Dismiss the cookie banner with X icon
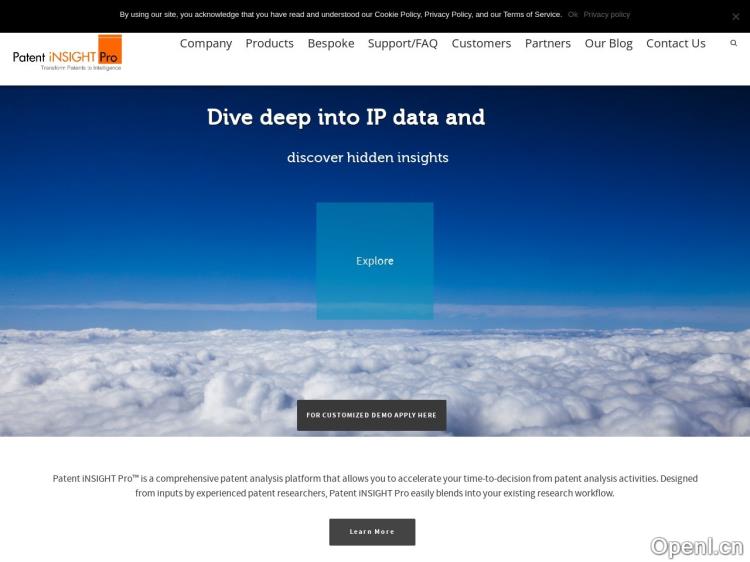The height and width of the screenshot is (562, 750). coord(736,16)
